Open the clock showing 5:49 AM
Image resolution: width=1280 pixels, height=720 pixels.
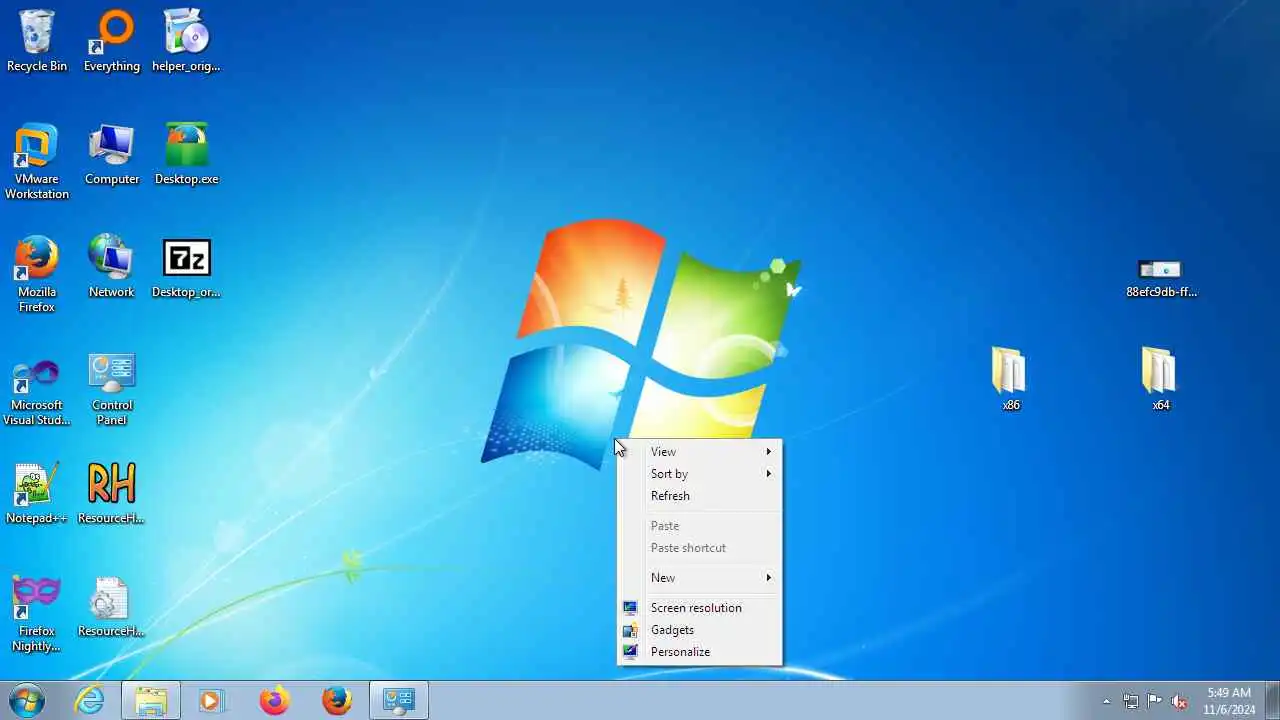(x=1229, y=701)
